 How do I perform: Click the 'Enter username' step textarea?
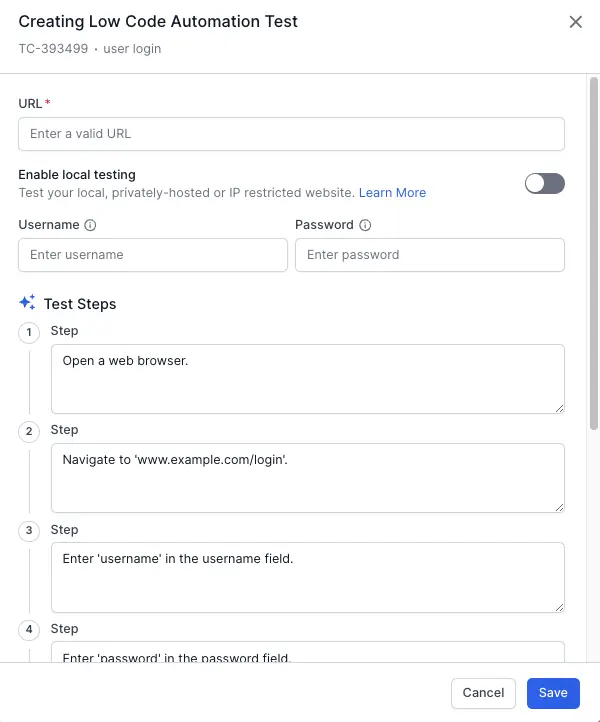(308, 576)
